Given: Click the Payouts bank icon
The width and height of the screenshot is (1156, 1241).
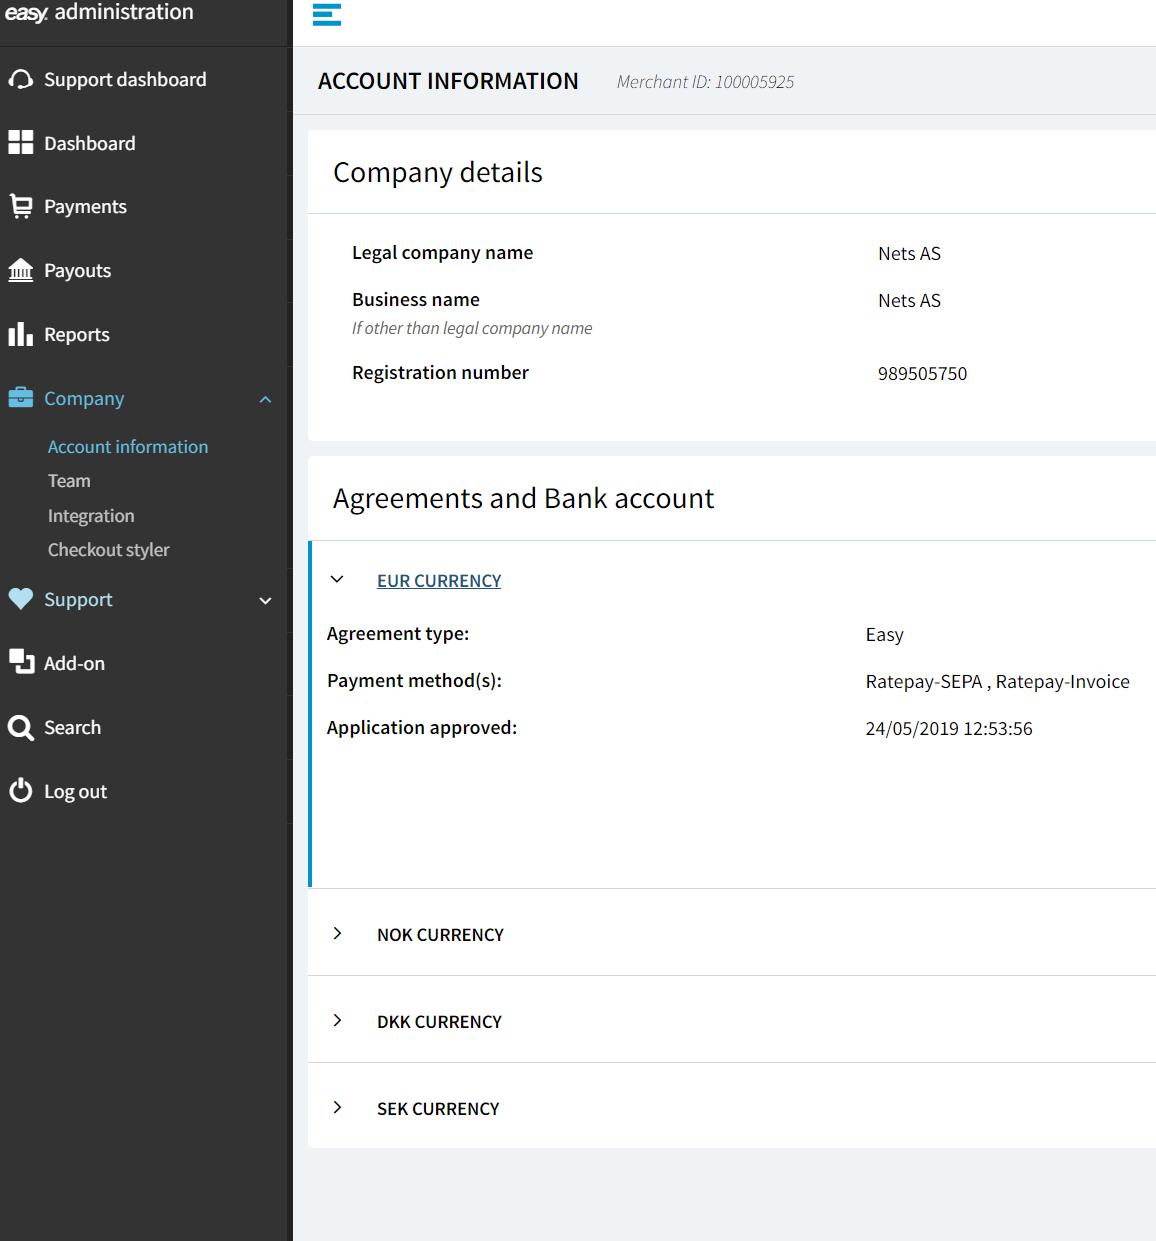Looking at the screenshot, I should pos(21,271).
